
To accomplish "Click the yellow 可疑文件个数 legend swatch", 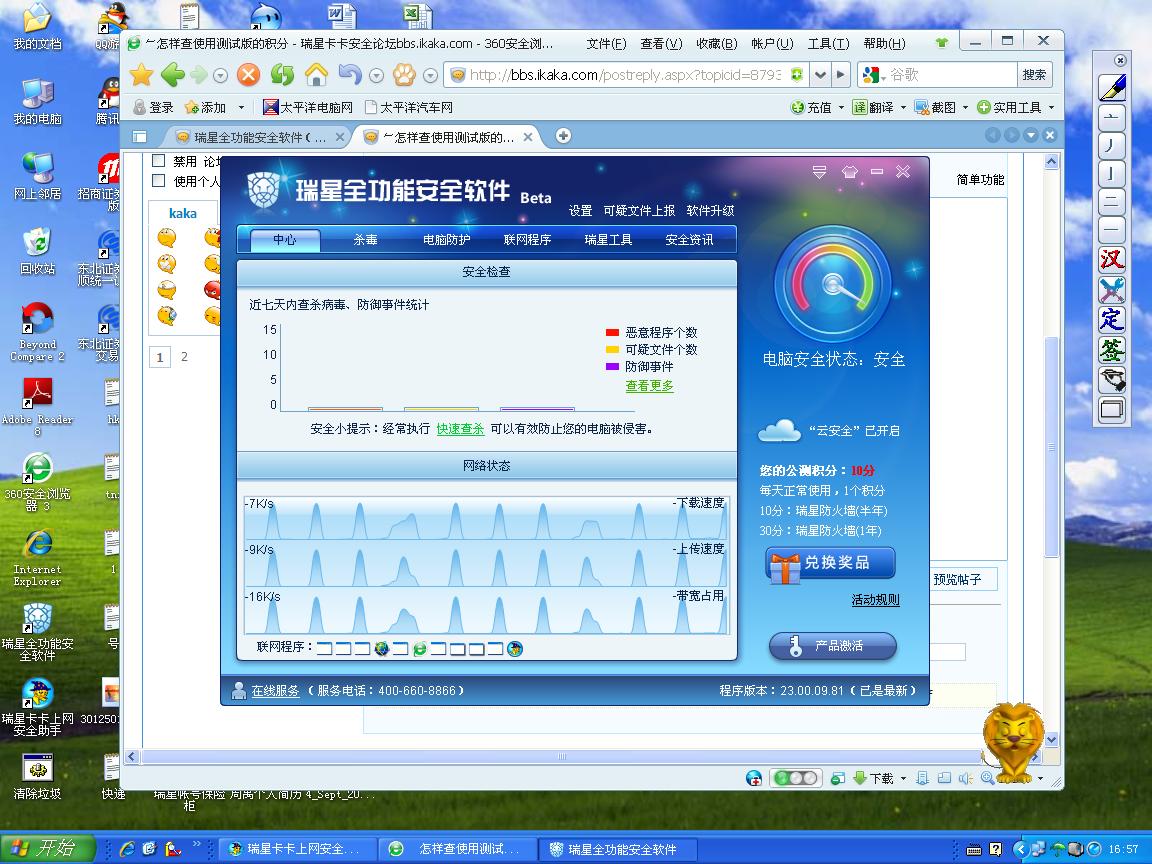I will 612,349.
